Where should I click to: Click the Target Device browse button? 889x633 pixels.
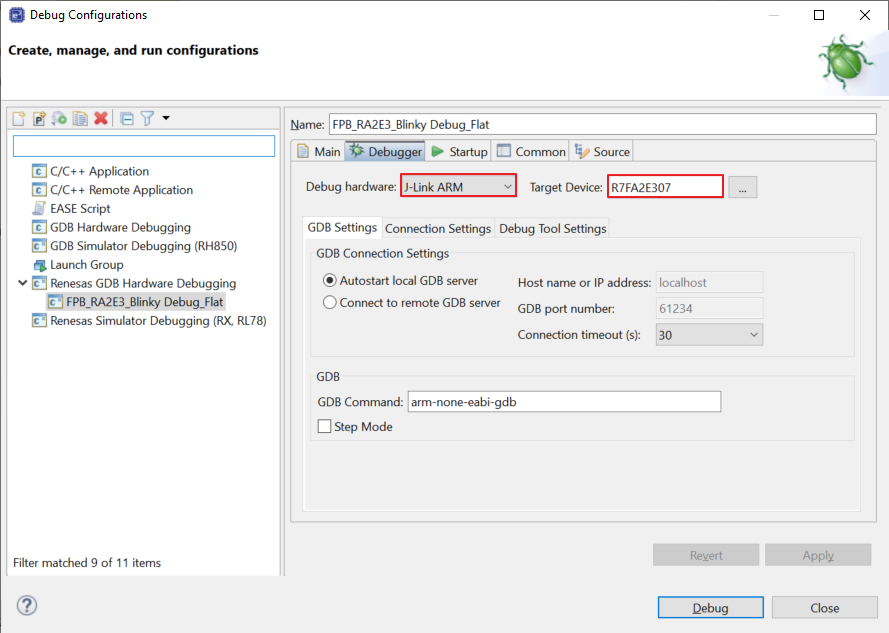tap(743, 187)
